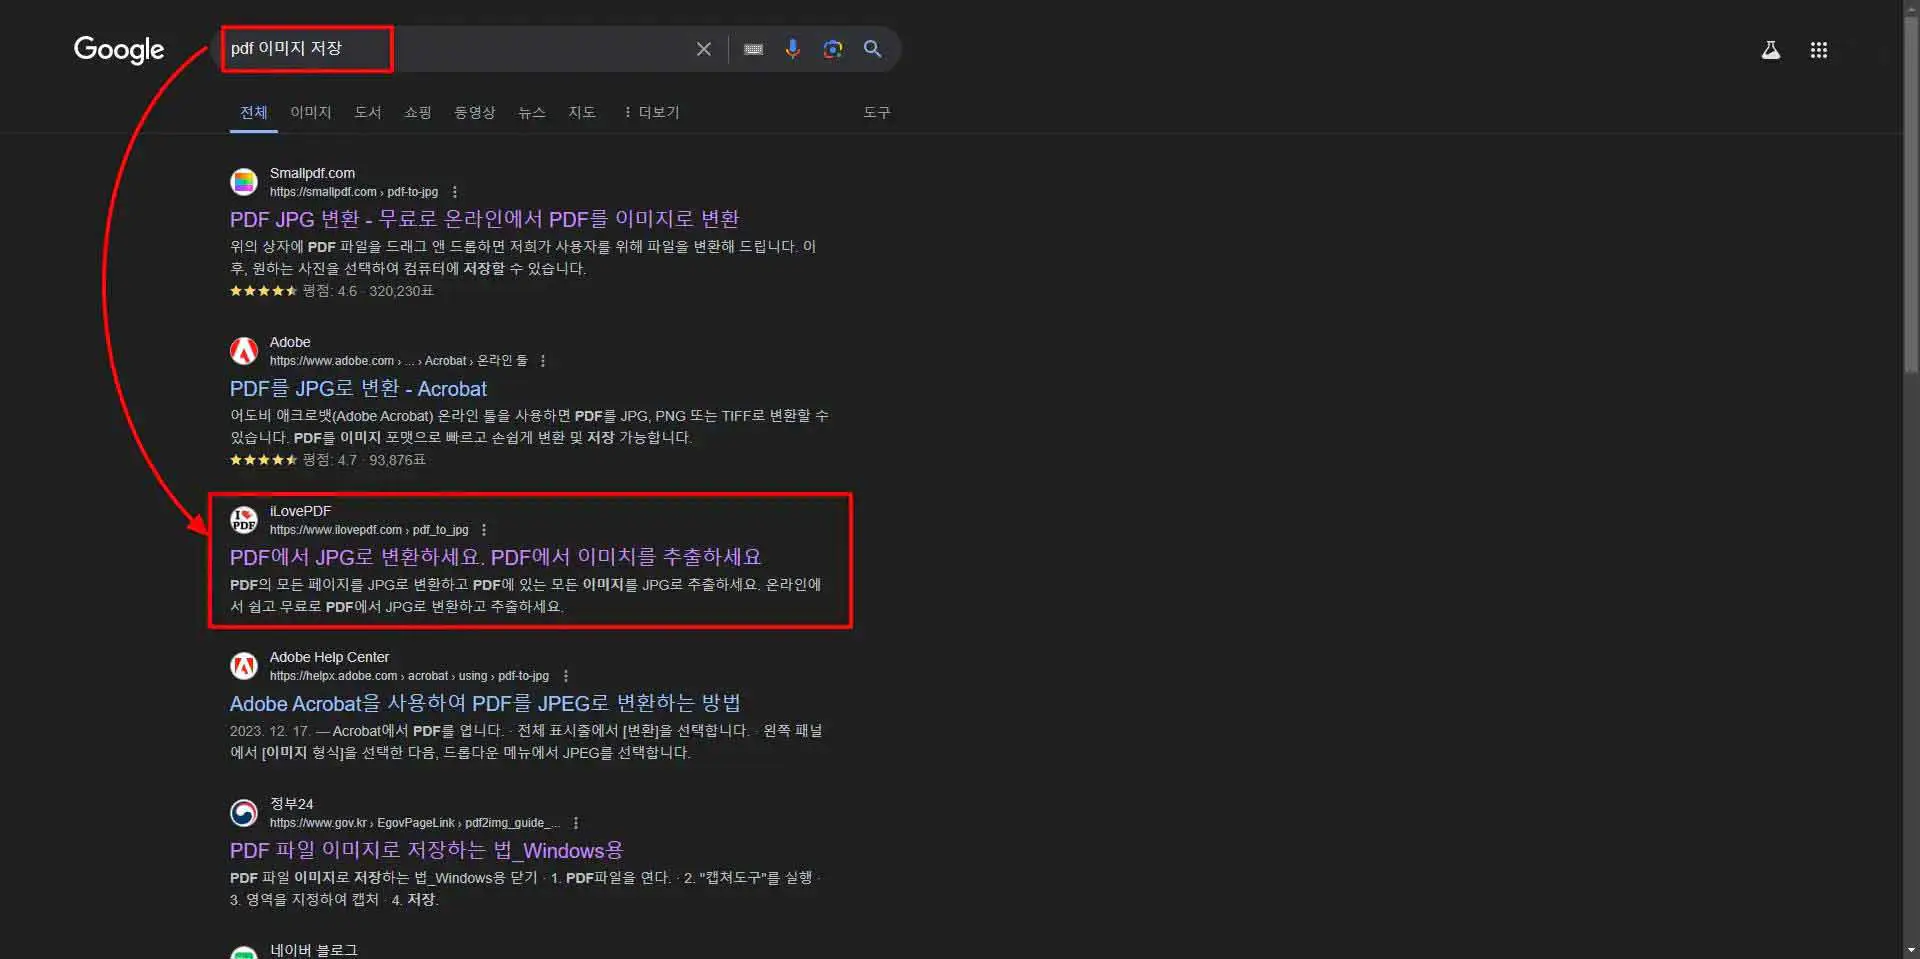Click the Google logo
1920x959 pixels.
[118, 50]
